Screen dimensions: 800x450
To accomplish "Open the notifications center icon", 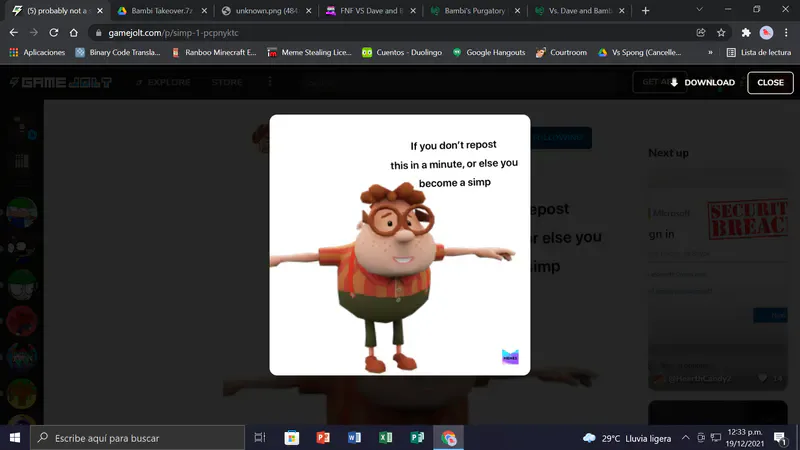I will tap(780, 438).
